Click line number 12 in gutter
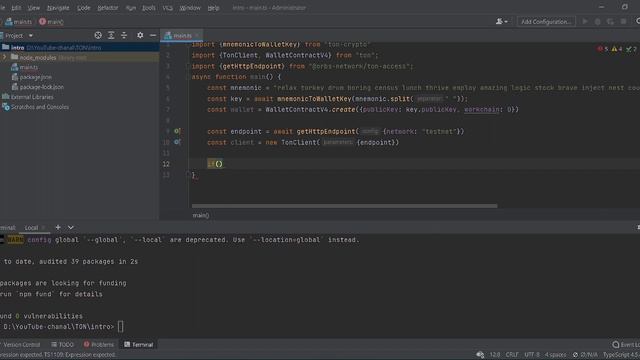This screenshot has height=360, width=640. [166, 164]
